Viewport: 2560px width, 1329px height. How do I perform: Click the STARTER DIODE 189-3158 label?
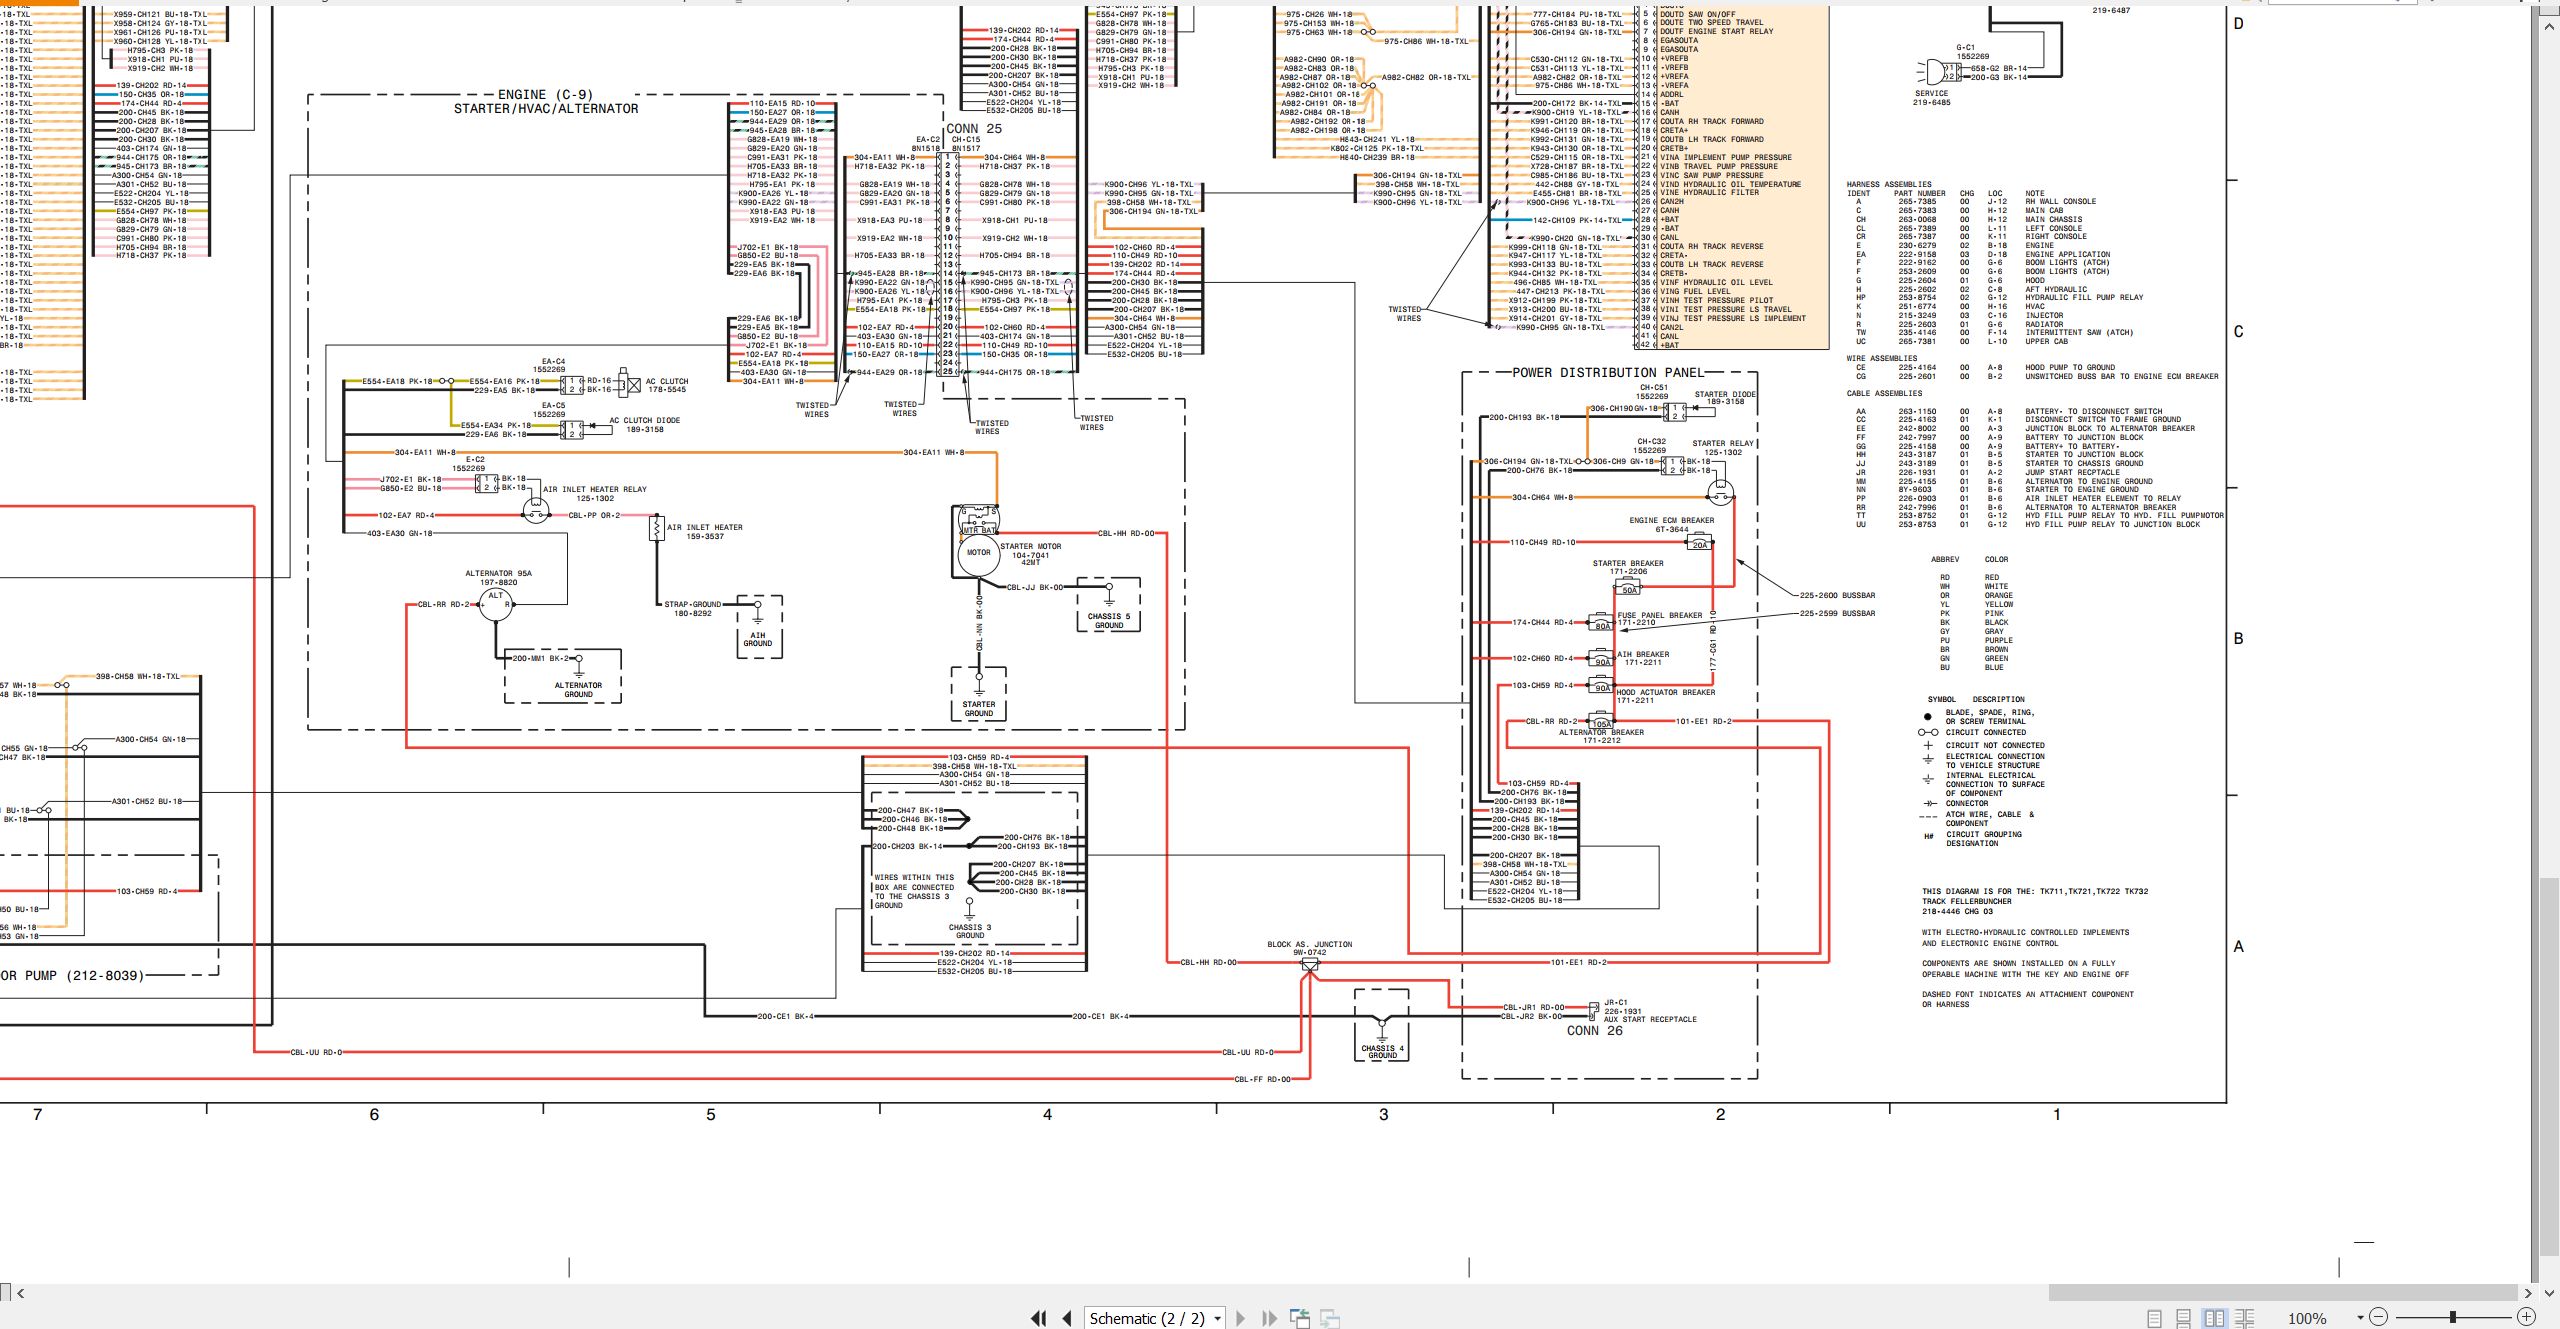1725,398
